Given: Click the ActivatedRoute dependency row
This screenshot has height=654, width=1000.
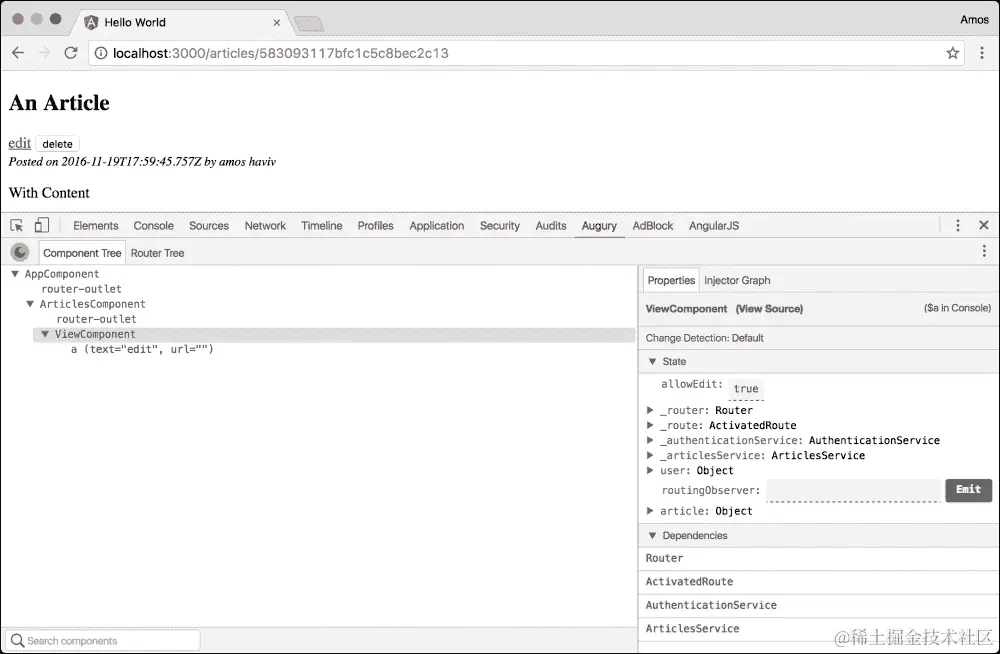Looking at the screenshot, I should pos(819,582).
